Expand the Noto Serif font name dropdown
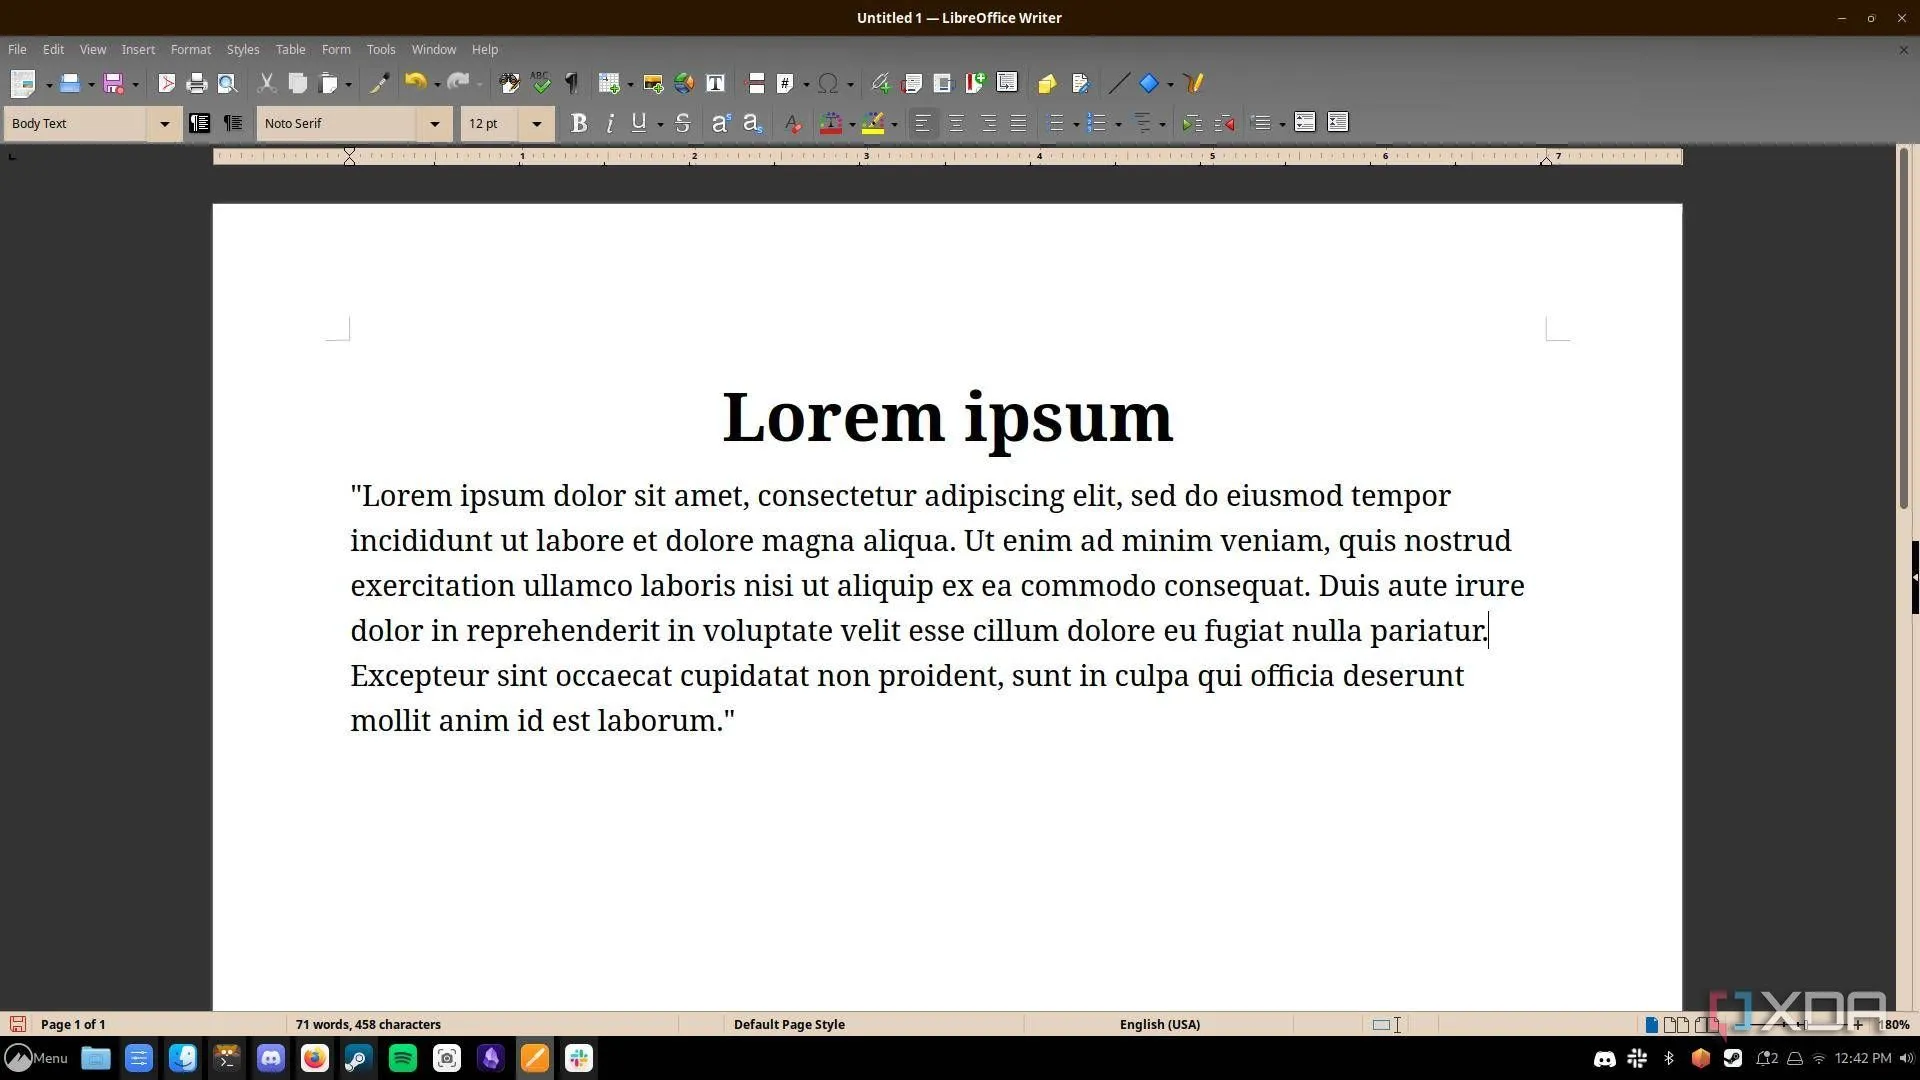This screenshot has width=1920, height=1080. tap(435, 123)
